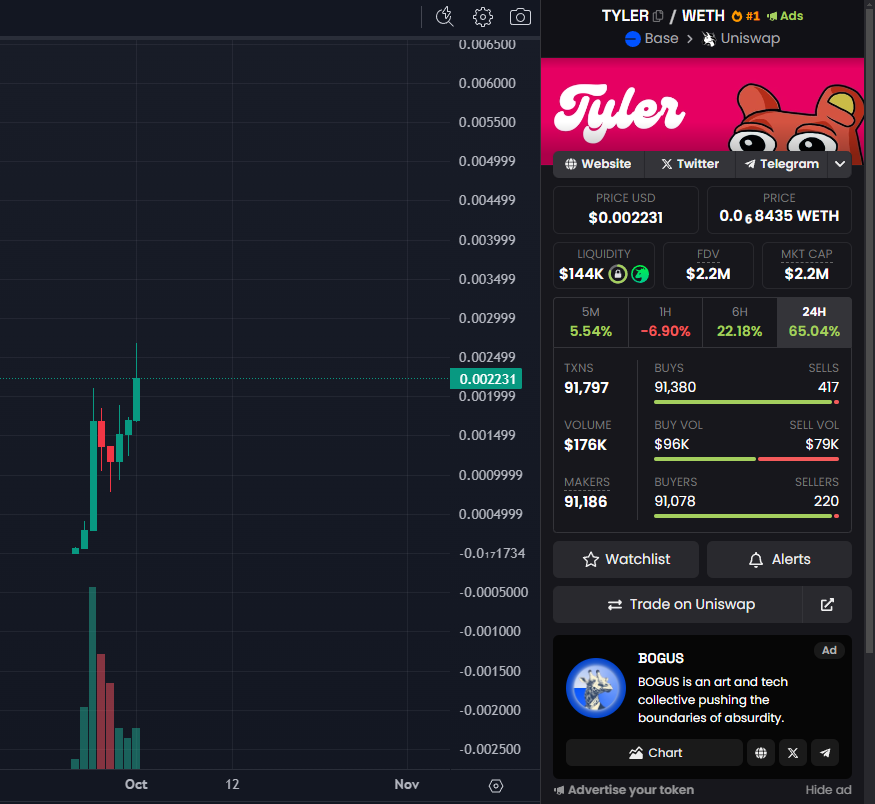
Task: Set price Alerts
Action: 779,560
